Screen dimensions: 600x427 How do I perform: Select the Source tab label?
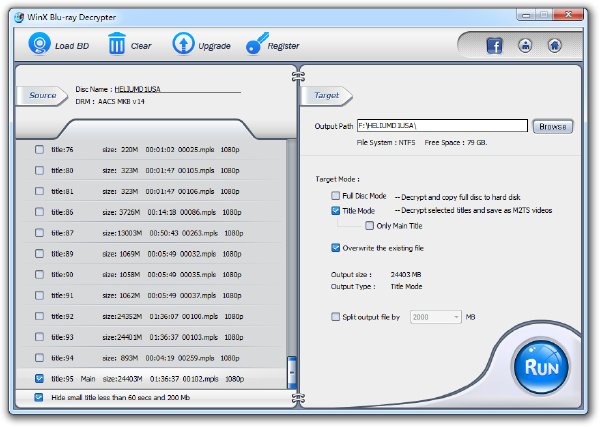pyautogui.click(x=42, y=95)
